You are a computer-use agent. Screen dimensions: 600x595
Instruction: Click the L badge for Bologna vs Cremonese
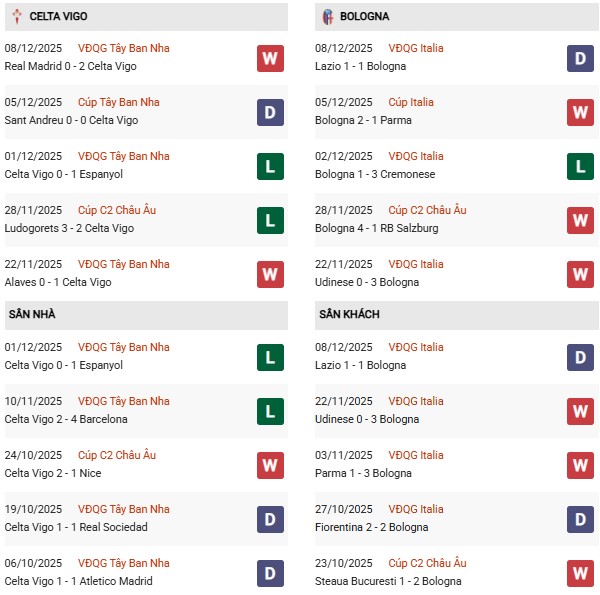[x=581, y=166]
